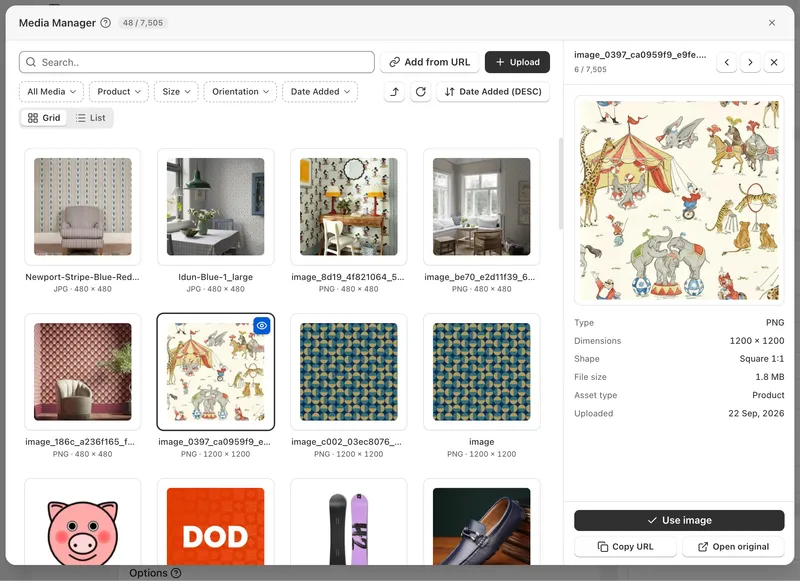
Task: Open the All Media filter dropdown
Action: [51, 92]
